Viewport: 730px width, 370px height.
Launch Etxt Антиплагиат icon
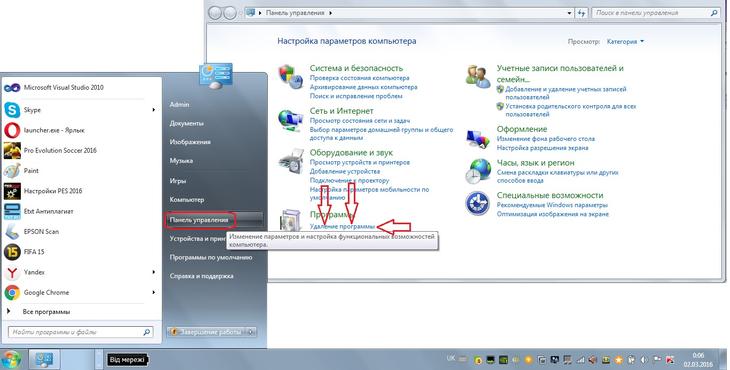[12, 211]
